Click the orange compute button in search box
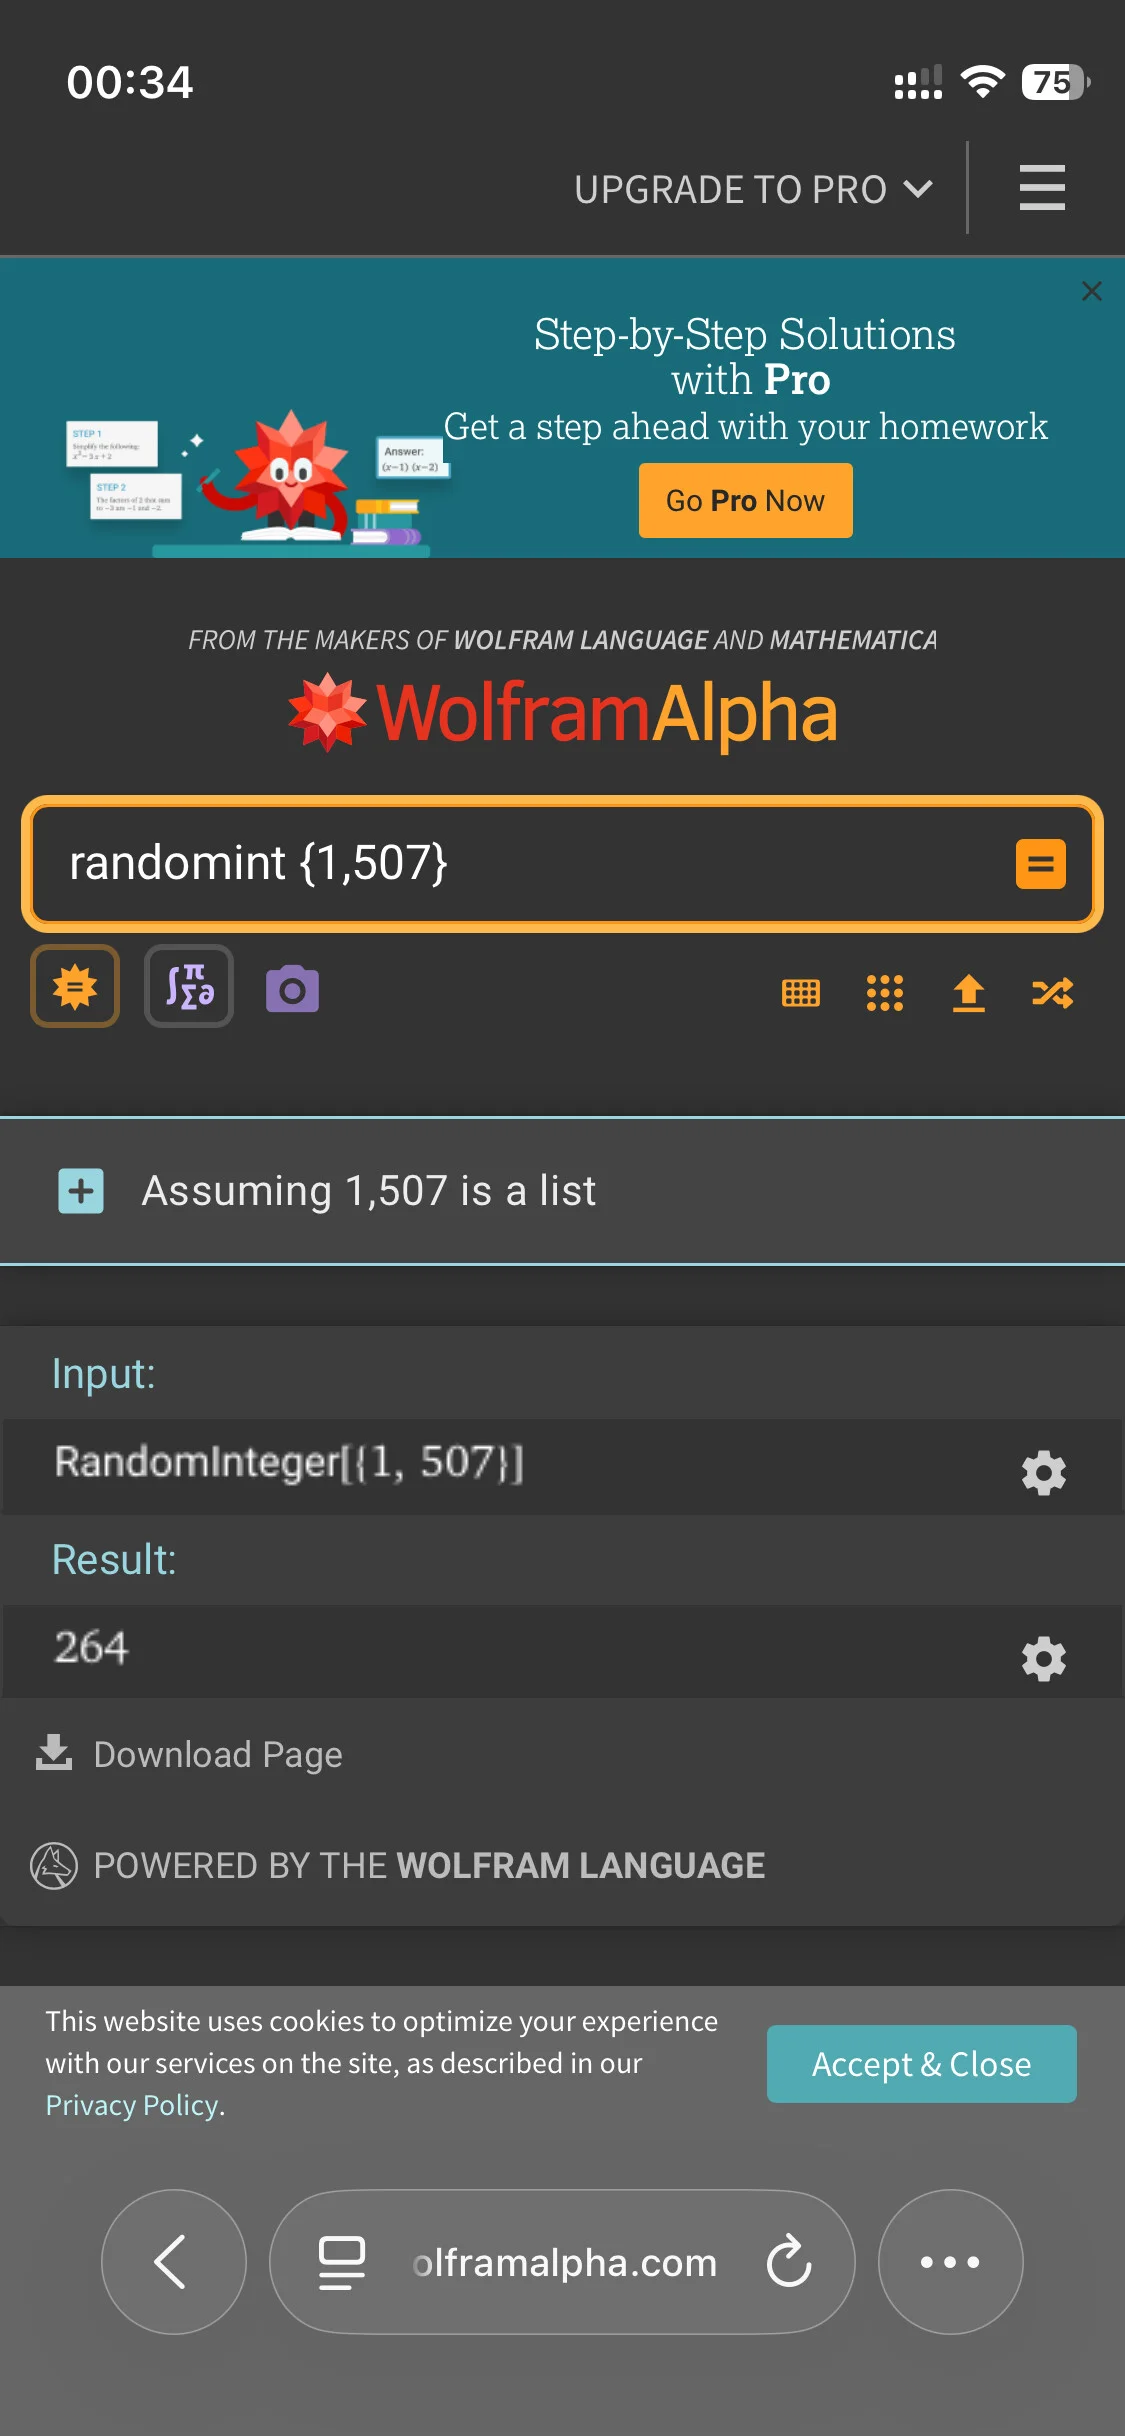The image size is (1125, 2436). coord(1040,864)
